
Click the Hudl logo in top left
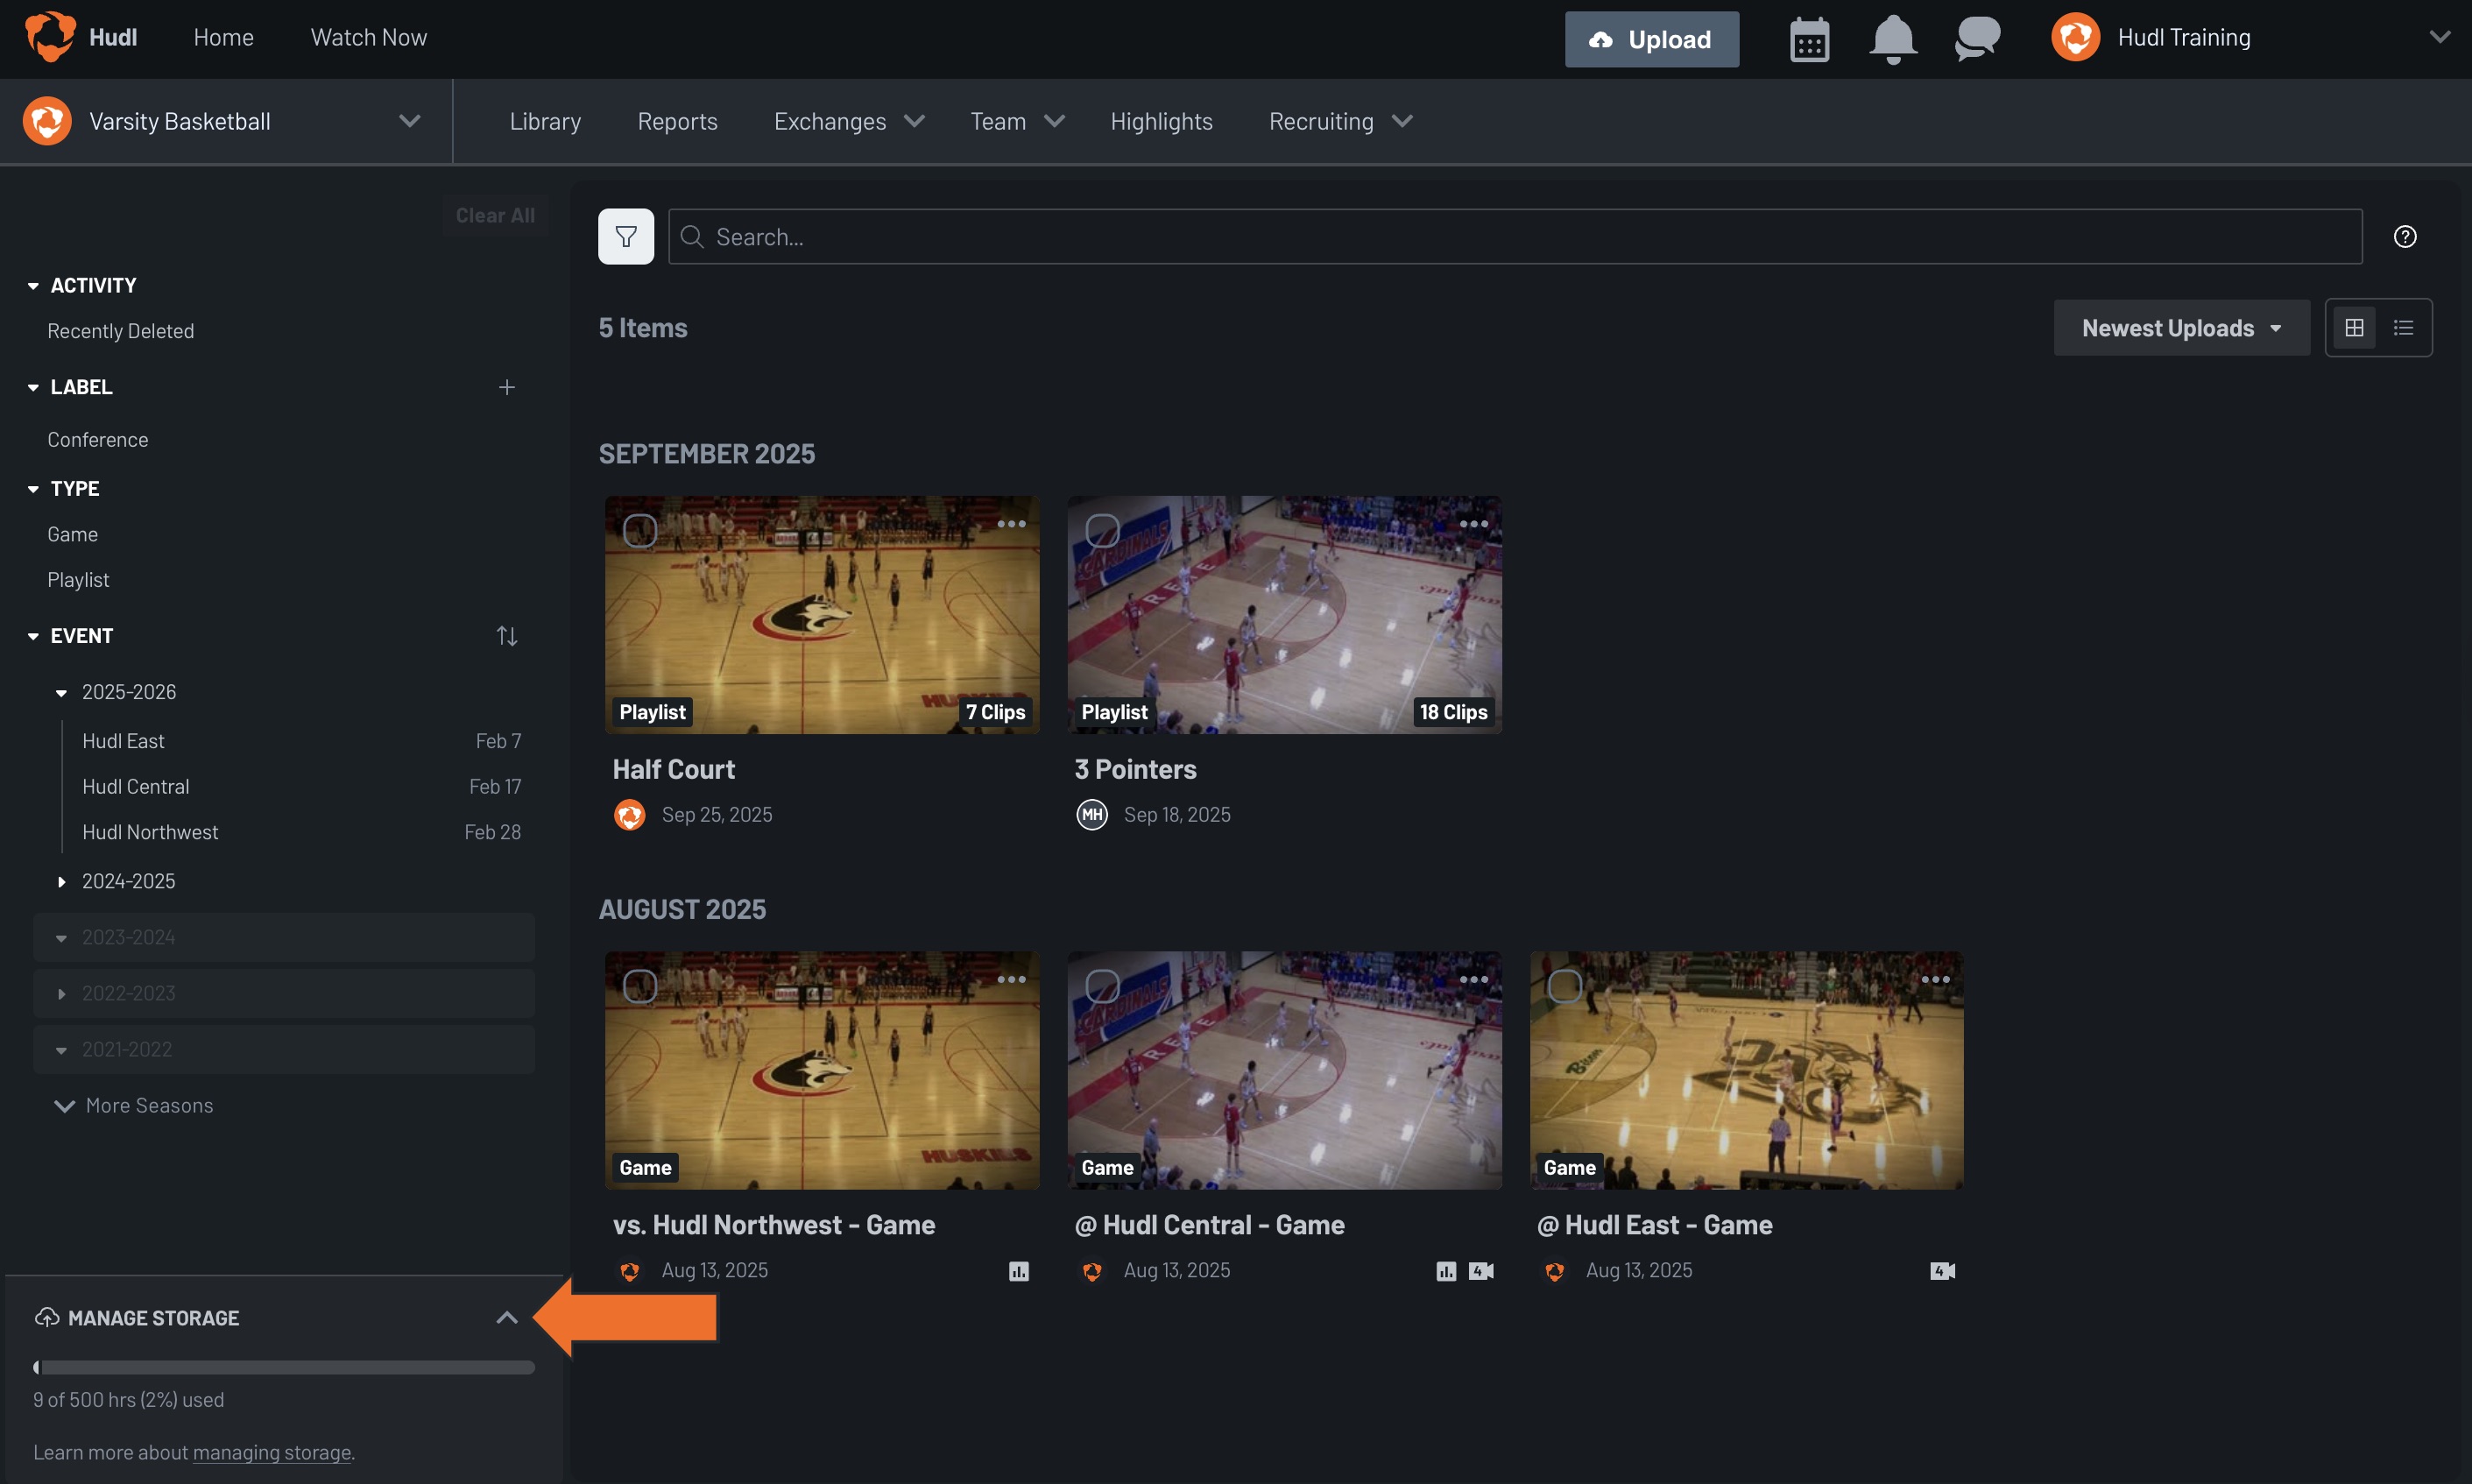50,37
